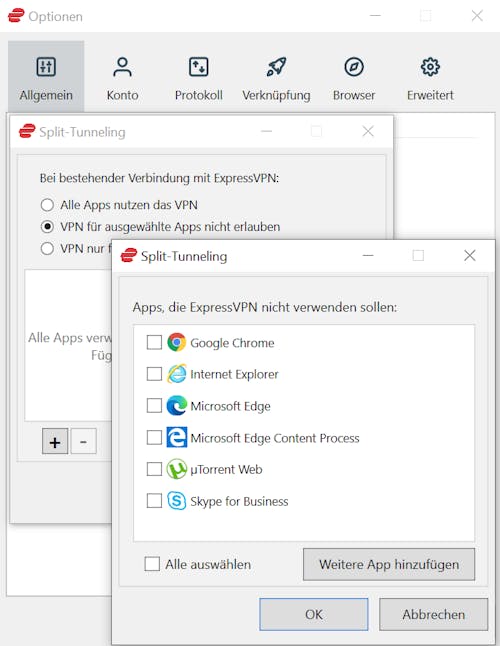This screenshot has width=500, height=646.
Task: Click the Abbrechen button
Action: [x=433, y=614]
